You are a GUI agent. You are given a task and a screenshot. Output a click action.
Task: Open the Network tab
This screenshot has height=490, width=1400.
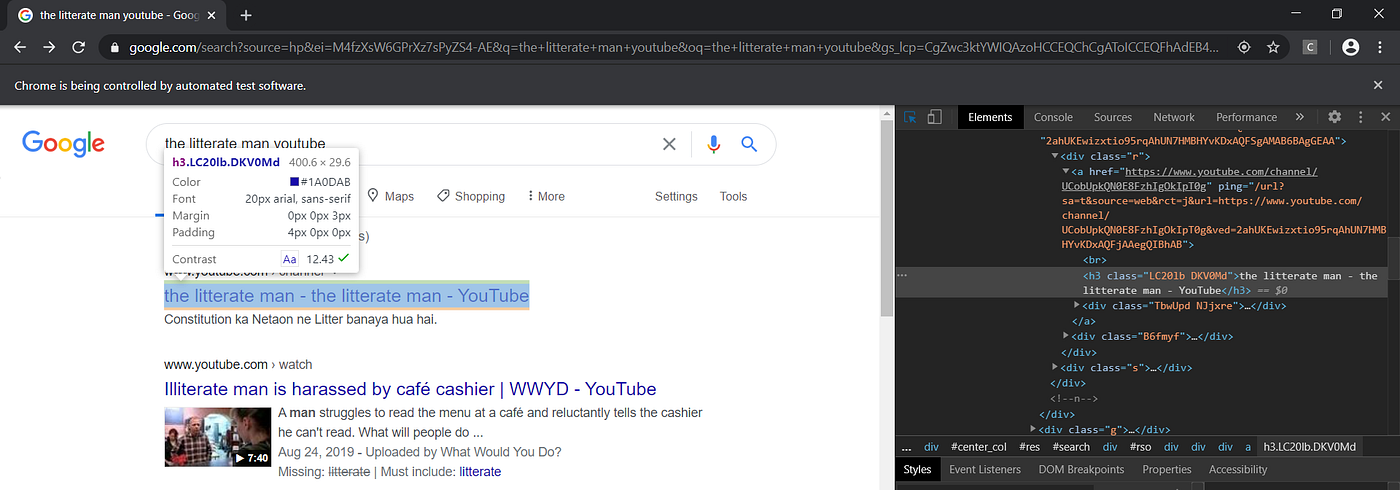[x=1173, y=117]
